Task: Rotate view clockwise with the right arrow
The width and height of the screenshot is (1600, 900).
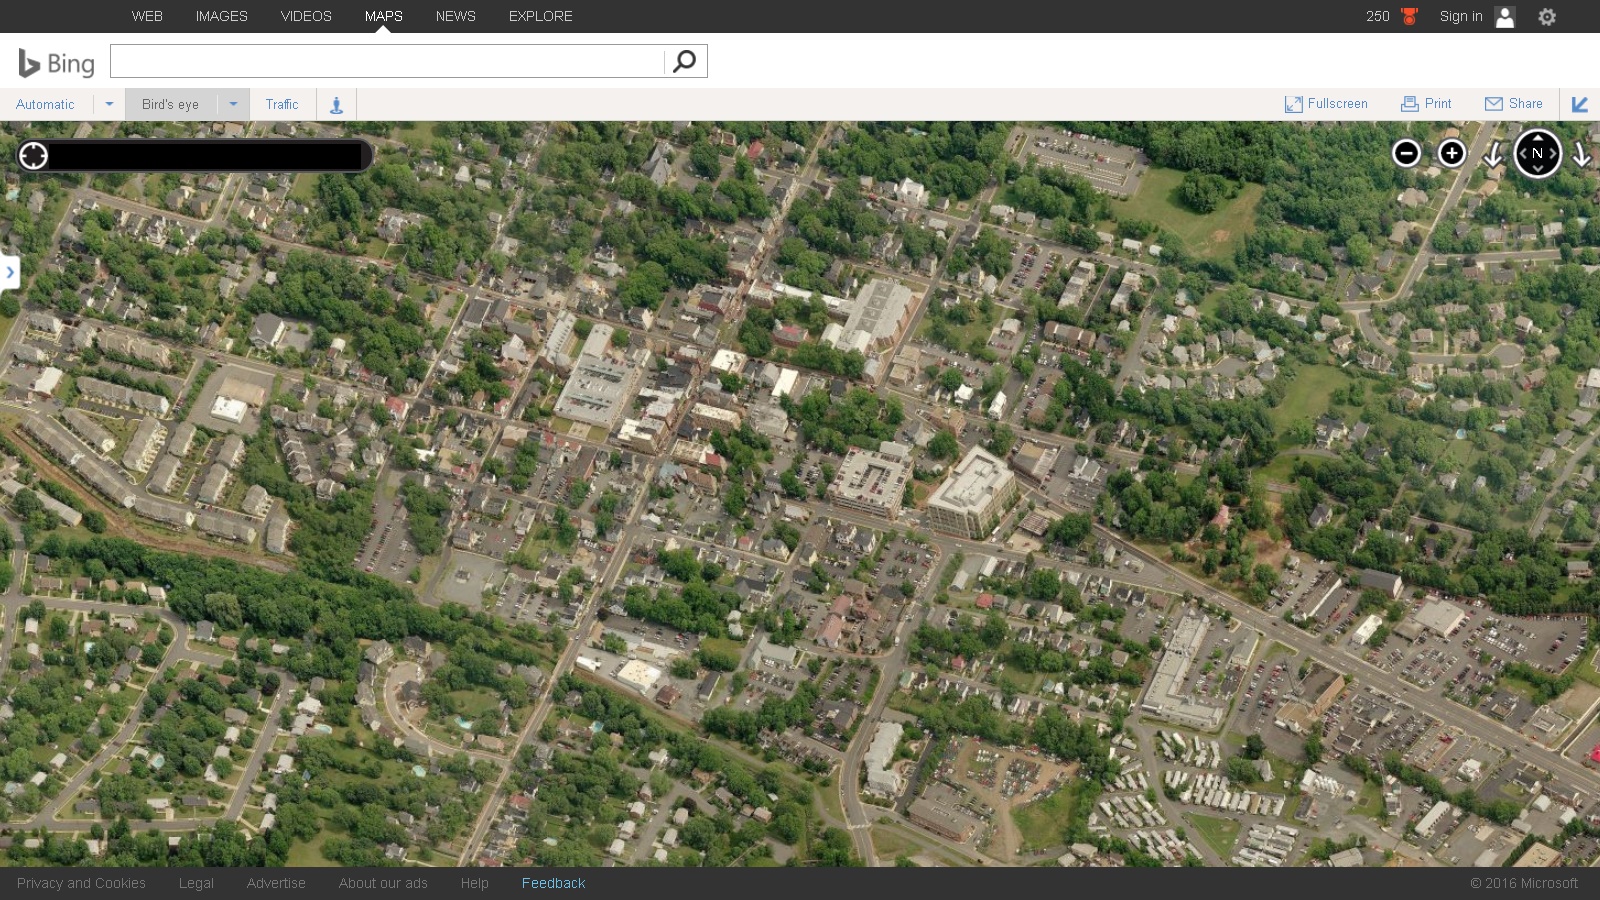Action: (1581, 154)
